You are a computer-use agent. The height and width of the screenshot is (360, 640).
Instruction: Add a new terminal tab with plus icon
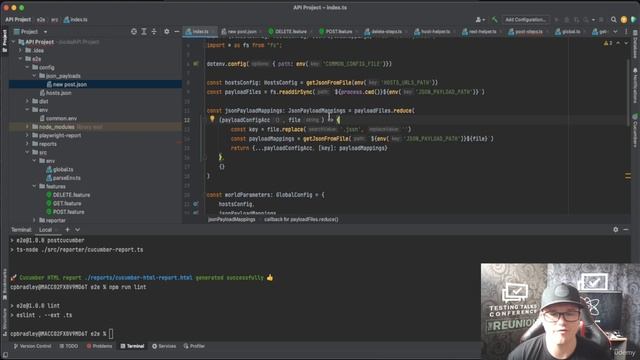[67, 229]
